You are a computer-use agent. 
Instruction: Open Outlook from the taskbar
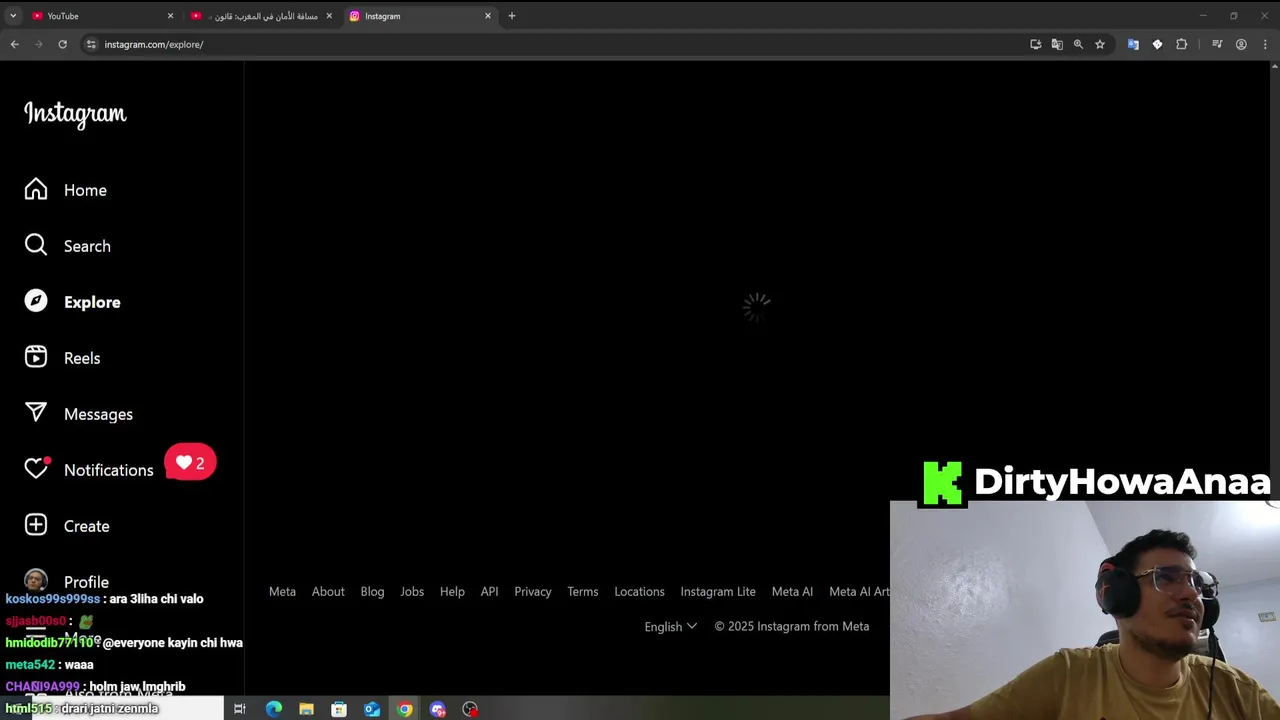(x=372, y=709)
